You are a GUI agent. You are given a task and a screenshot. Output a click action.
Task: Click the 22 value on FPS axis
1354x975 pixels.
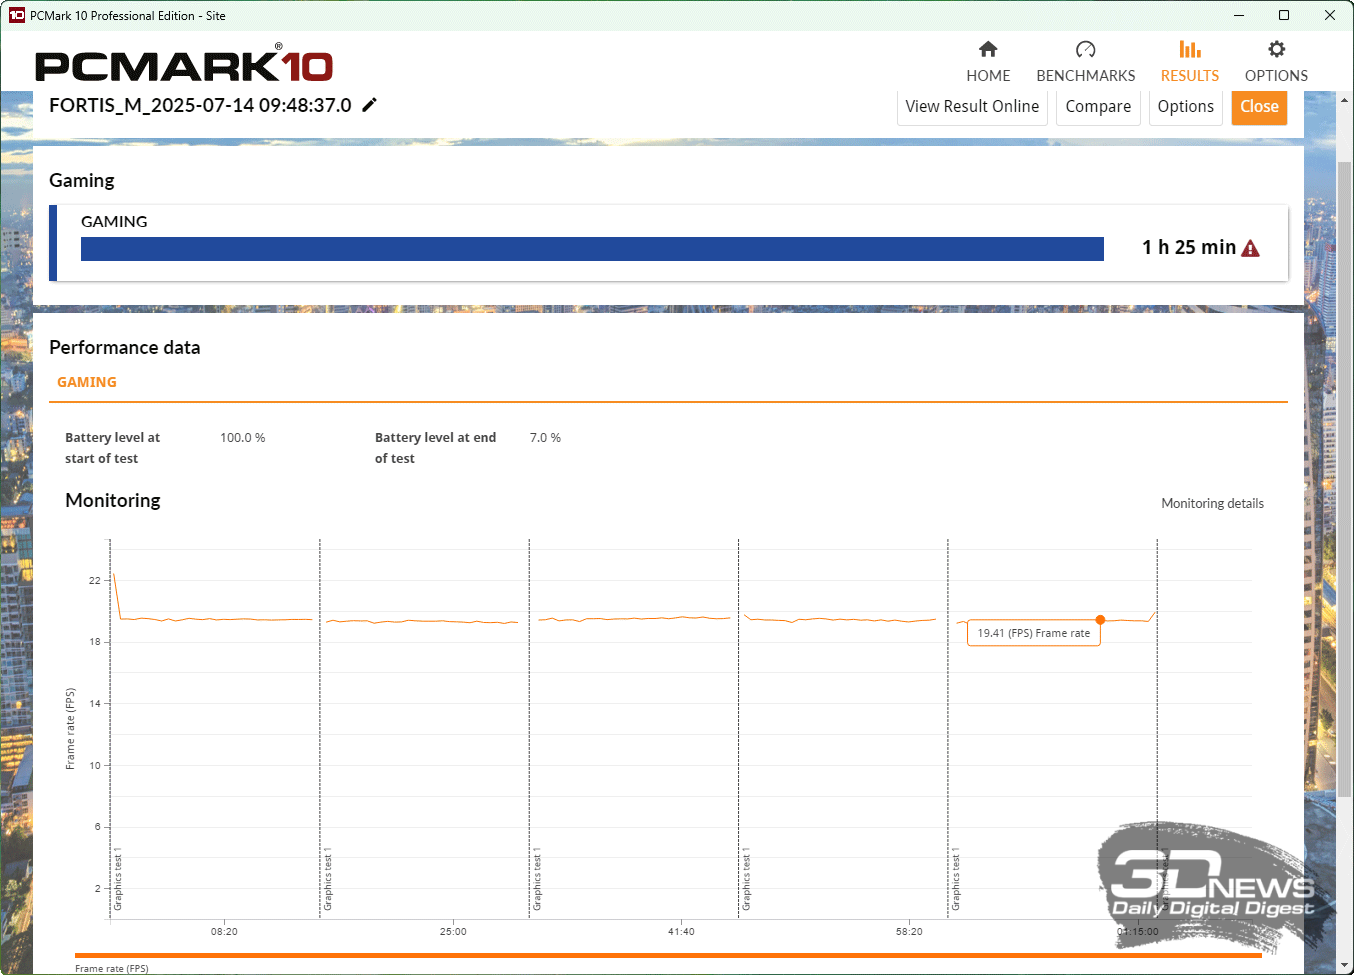click(95, 580)
